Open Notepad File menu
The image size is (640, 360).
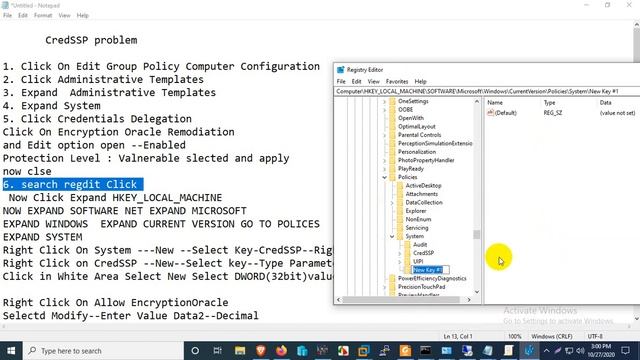7,16
